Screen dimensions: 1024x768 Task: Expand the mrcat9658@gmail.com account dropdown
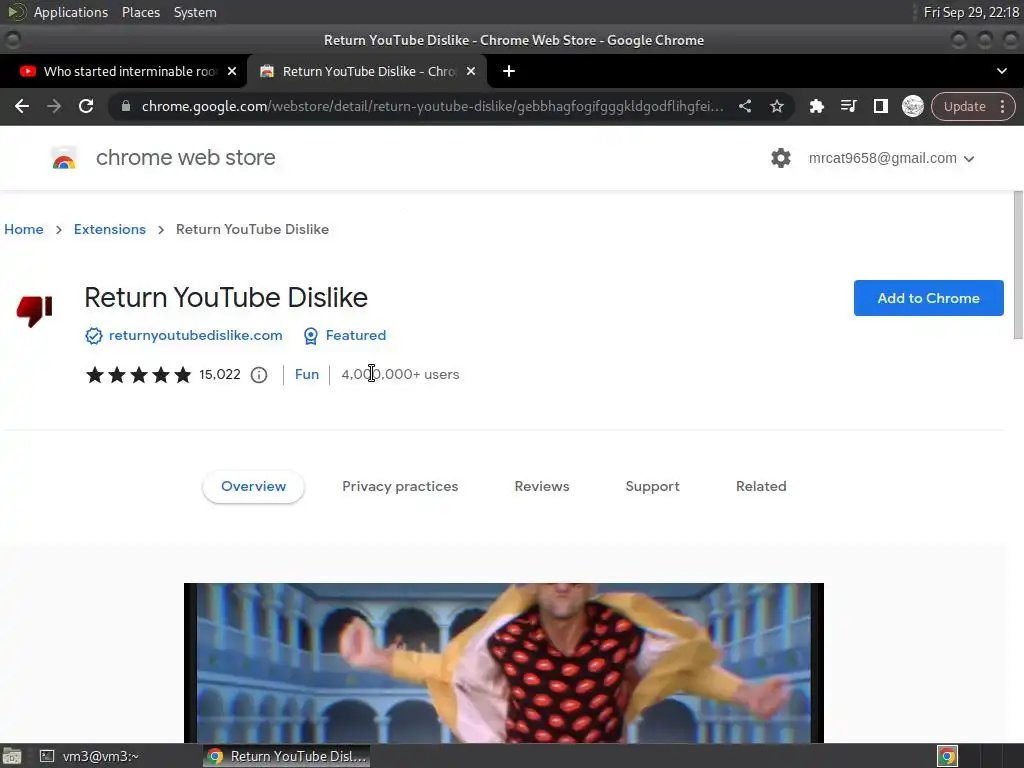(x=891, y=159)
